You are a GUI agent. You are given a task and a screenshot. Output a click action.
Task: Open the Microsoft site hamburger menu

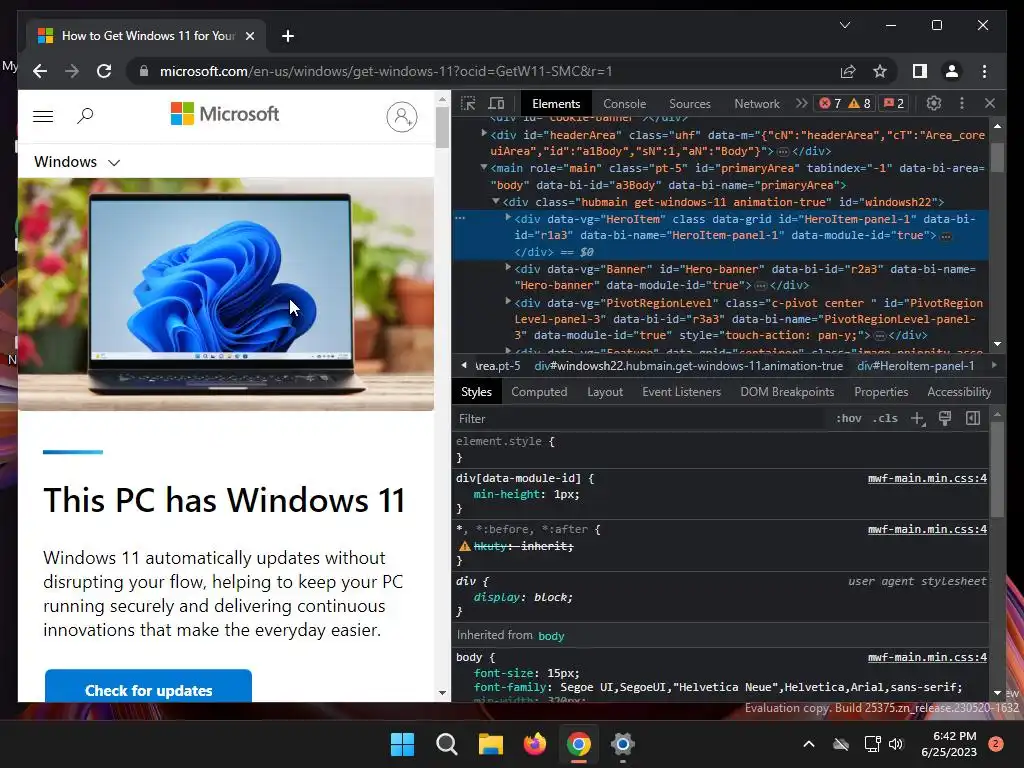tap(43, 116)
